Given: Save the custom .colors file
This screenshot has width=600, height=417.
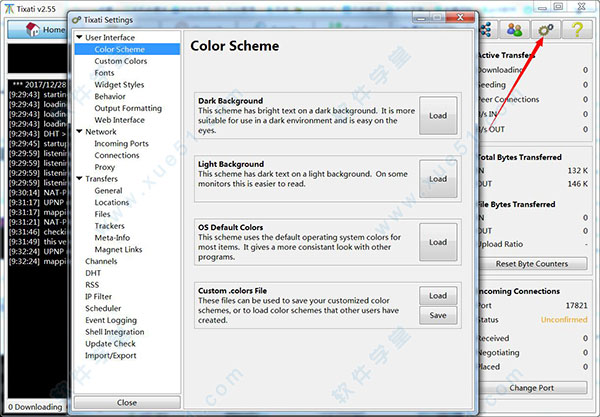Looking at the screenshot, I should pyautogui.click(x=438, y=315).
